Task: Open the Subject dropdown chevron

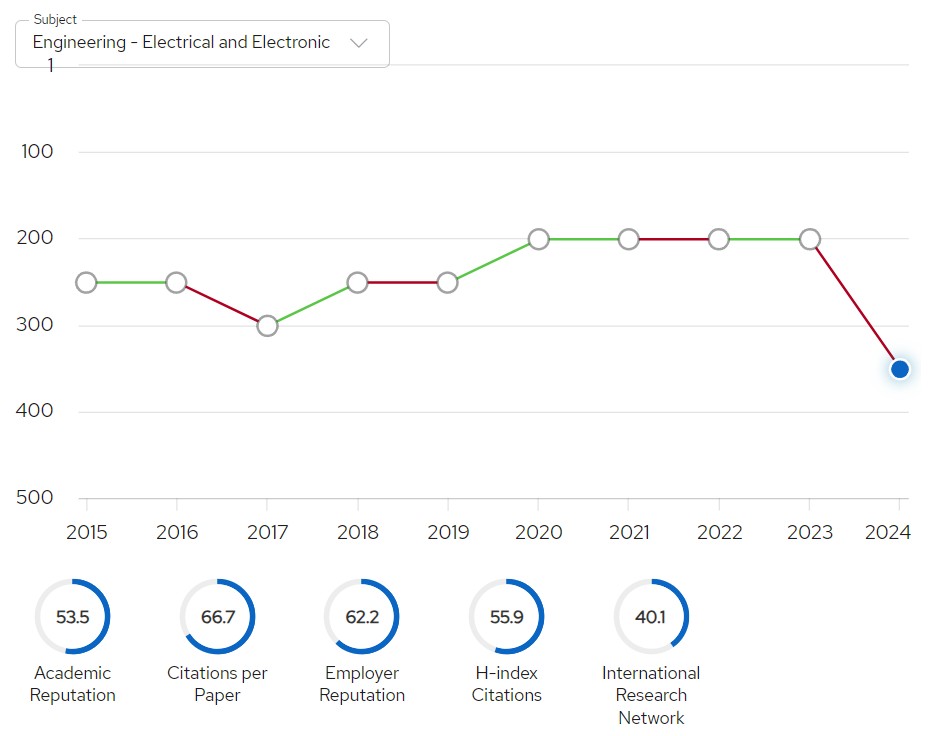Action: tap(359, 43)
